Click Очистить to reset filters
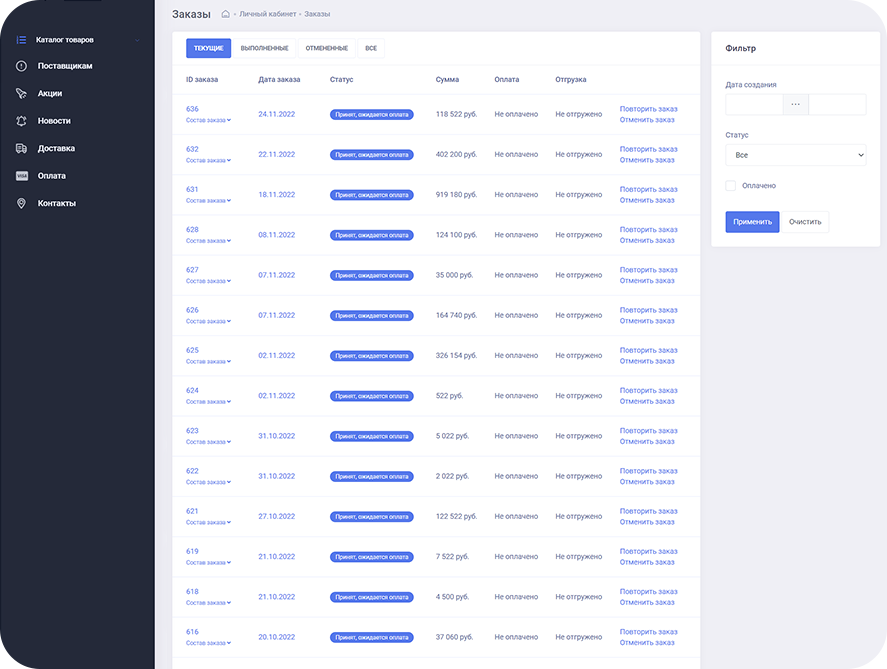This screenshot has width=887, height=669. [805, 222]
